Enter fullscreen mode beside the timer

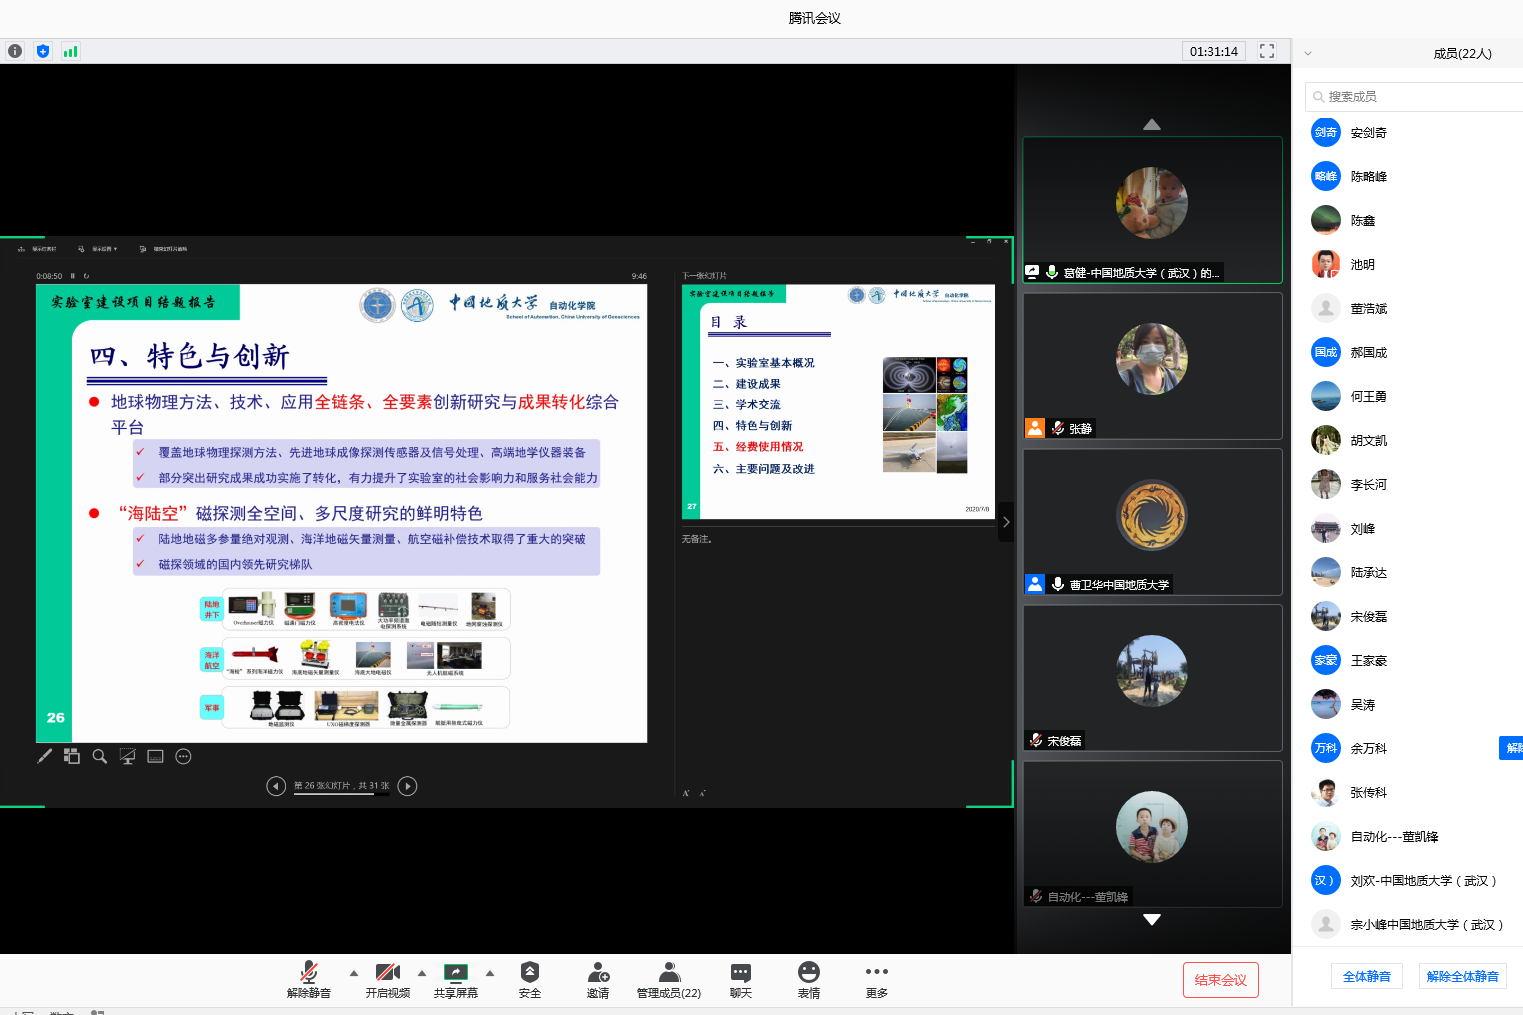(x=1267, y=51)
